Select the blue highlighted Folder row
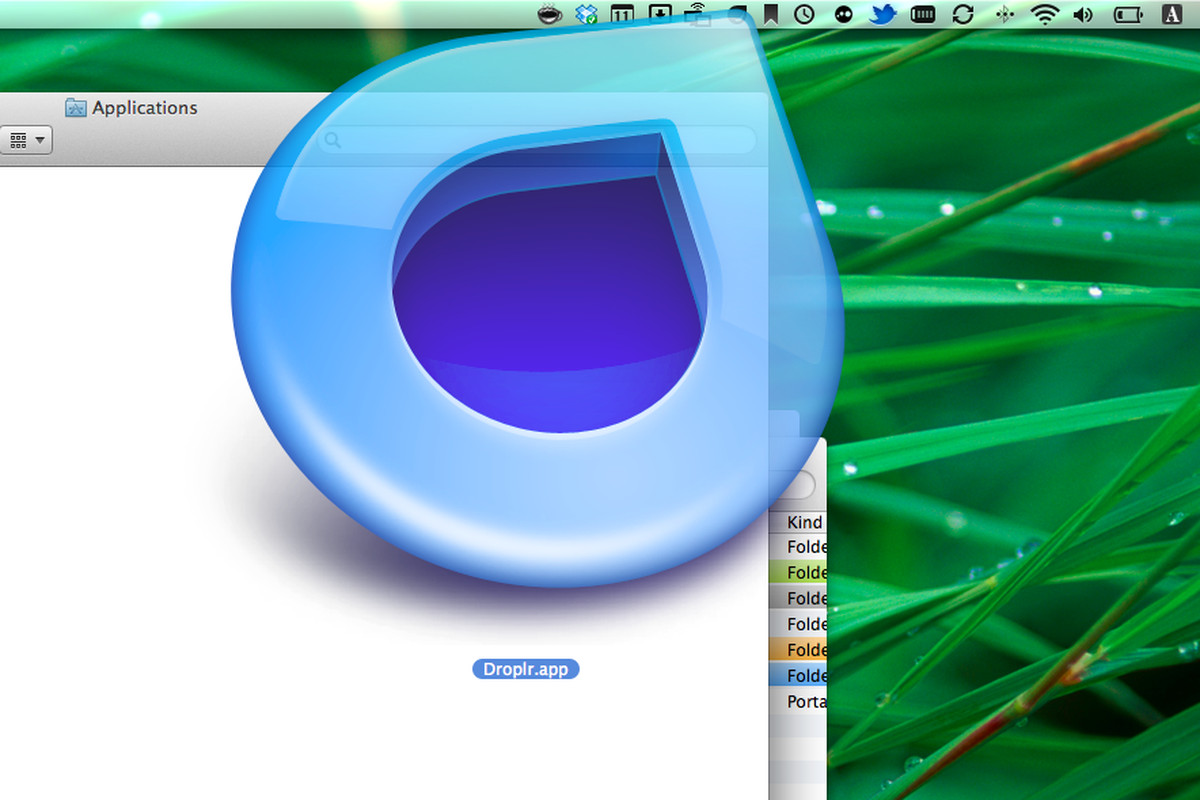The height and width of the screenshot is (800, 1200). point(798,676)
